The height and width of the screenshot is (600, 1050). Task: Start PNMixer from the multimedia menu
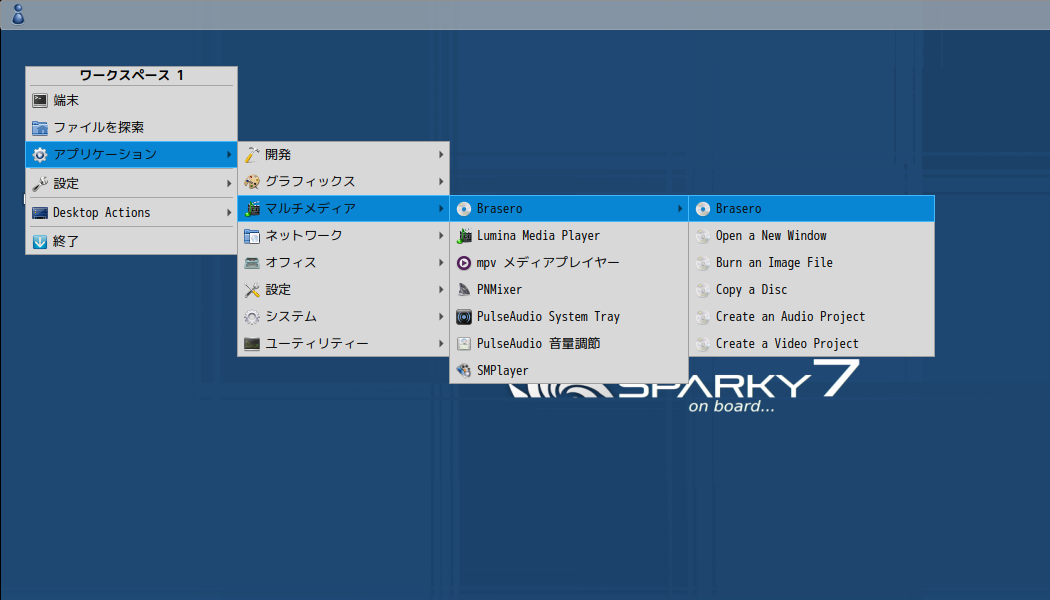(569, 290)
